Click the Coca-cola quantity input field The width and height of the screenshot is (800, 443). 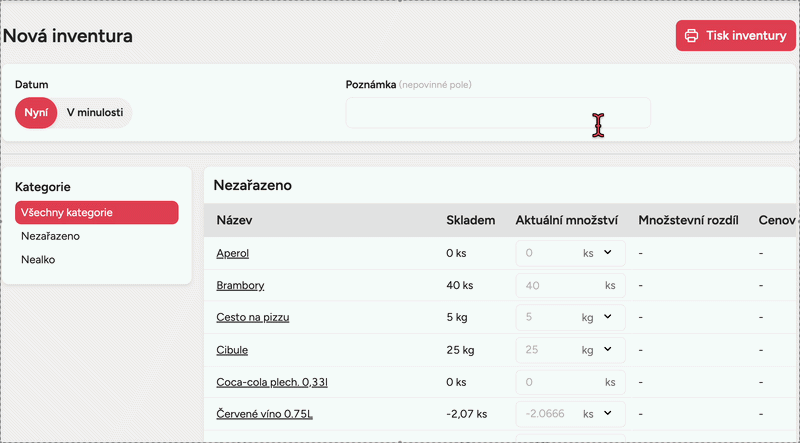[x=555, y=381]
